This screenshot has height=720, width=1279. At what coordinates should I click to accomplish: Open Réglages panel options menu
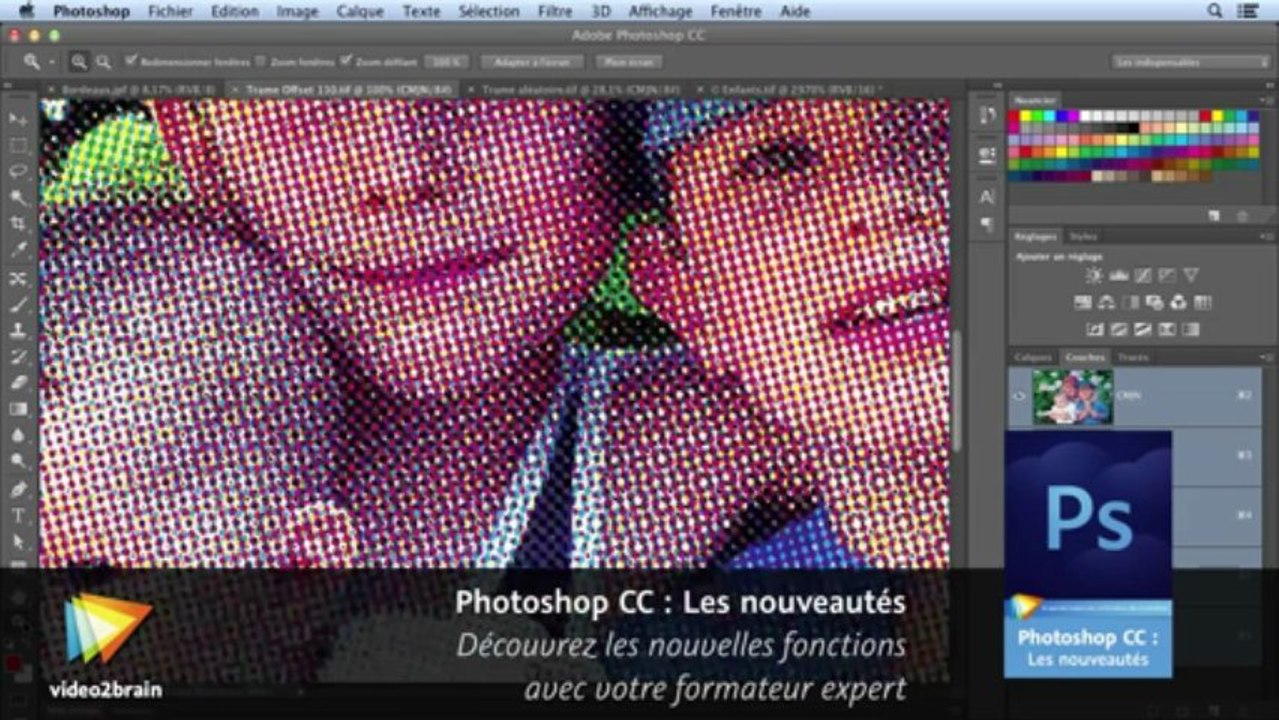click(1265, 237)
